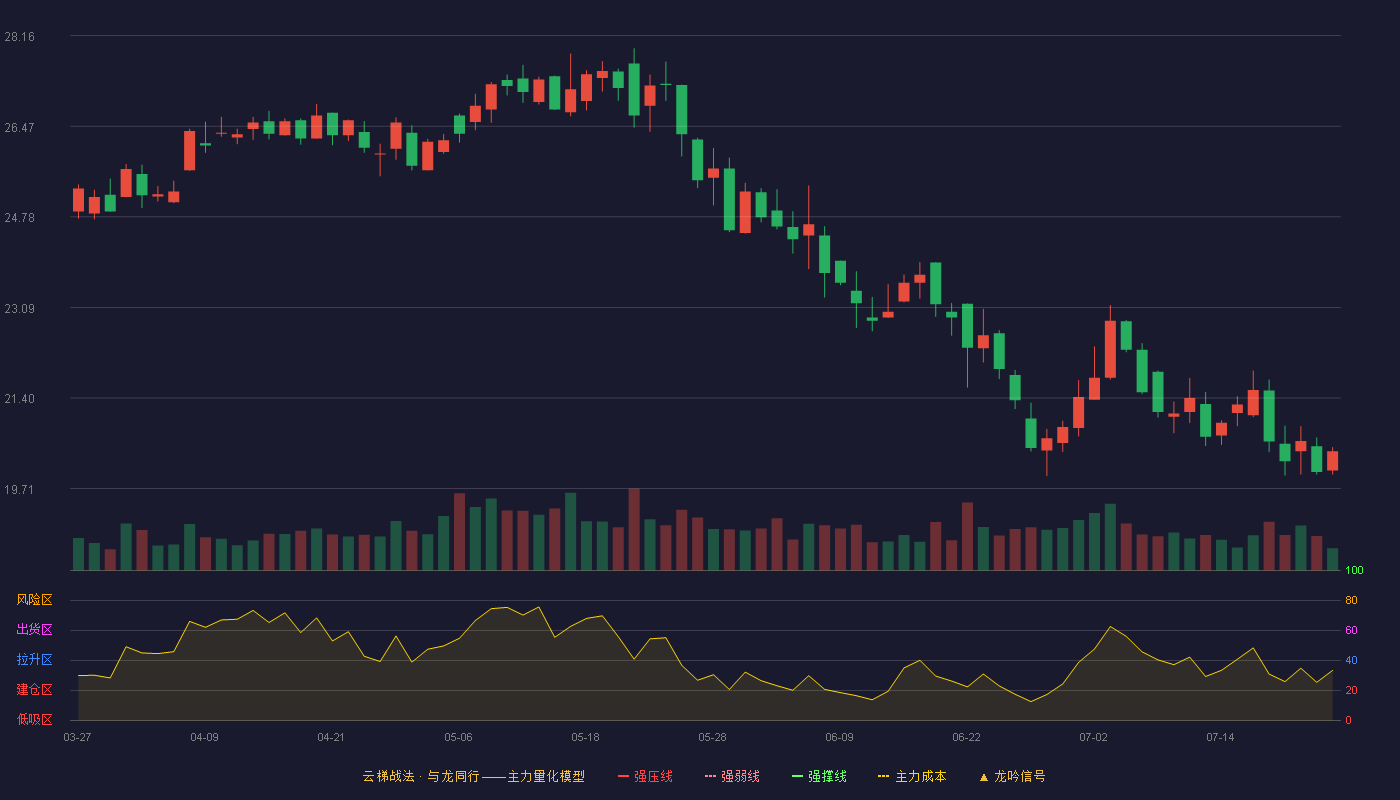Click the green 100 indicator scale label

coord(1354,571)
